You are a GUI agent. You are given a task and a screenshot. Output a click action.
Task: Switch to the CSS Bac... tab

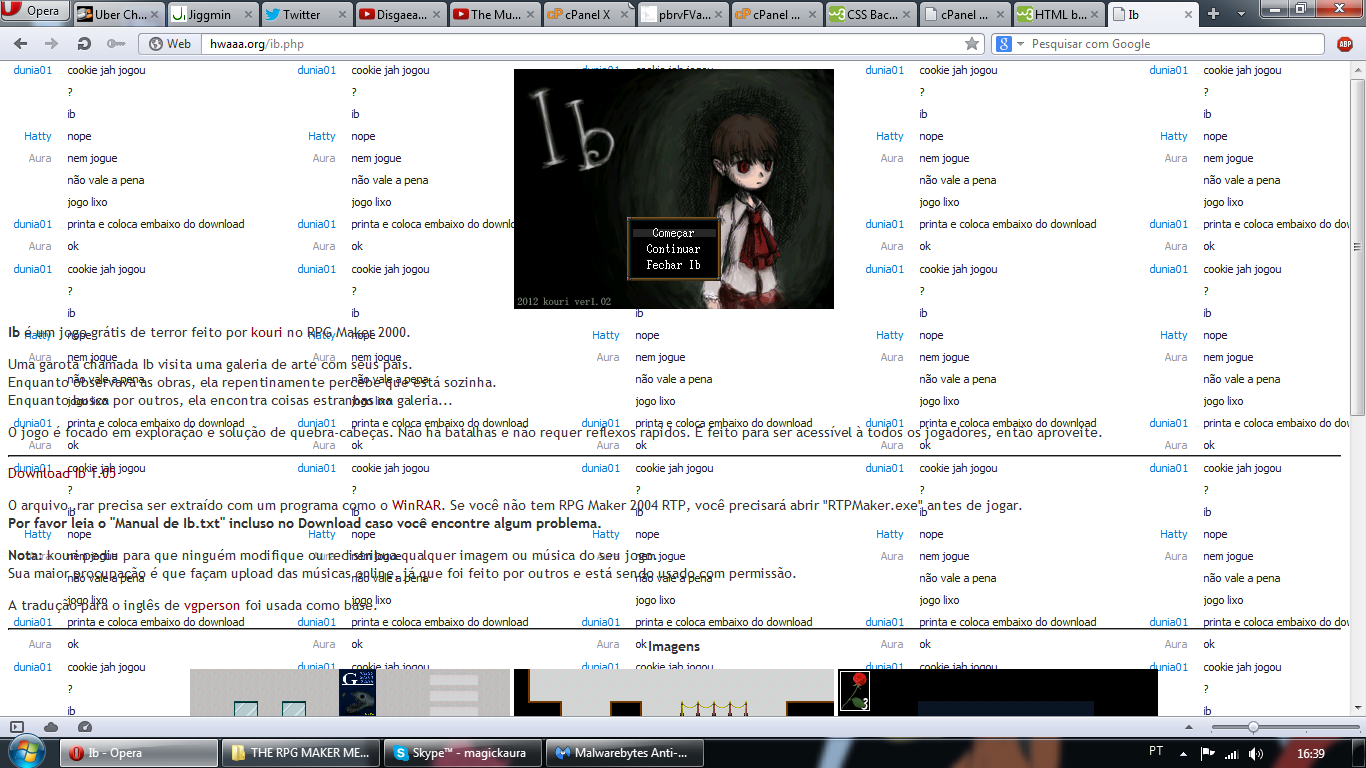tap(871, 14)
